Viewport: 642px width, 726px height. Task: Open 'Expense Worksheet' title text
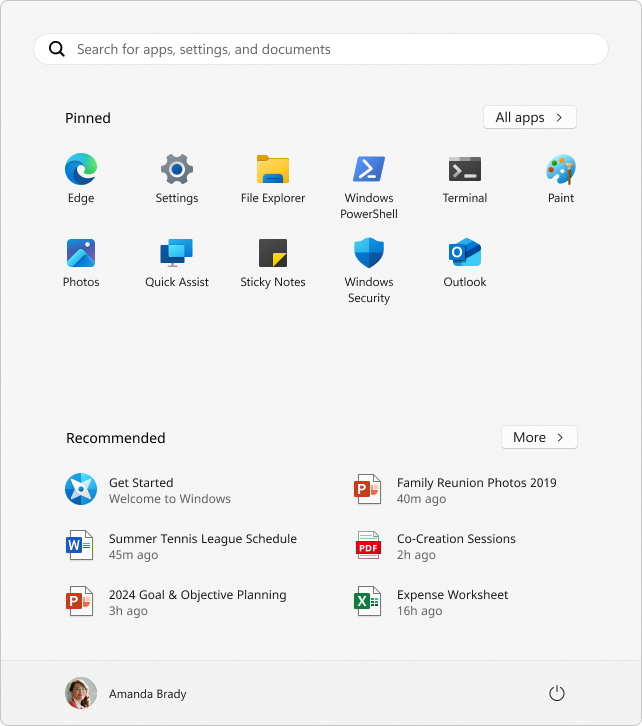(x=453, y=595)
